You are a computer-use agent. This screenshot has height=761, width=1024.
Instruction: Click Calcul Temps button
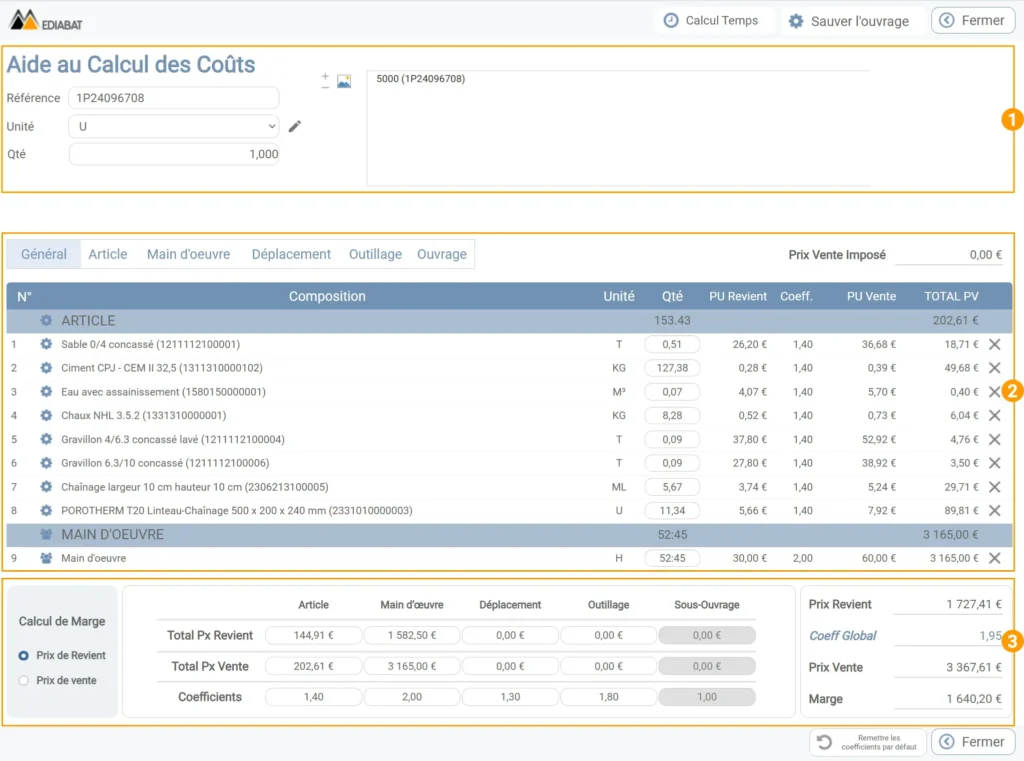tap(711, 21)
